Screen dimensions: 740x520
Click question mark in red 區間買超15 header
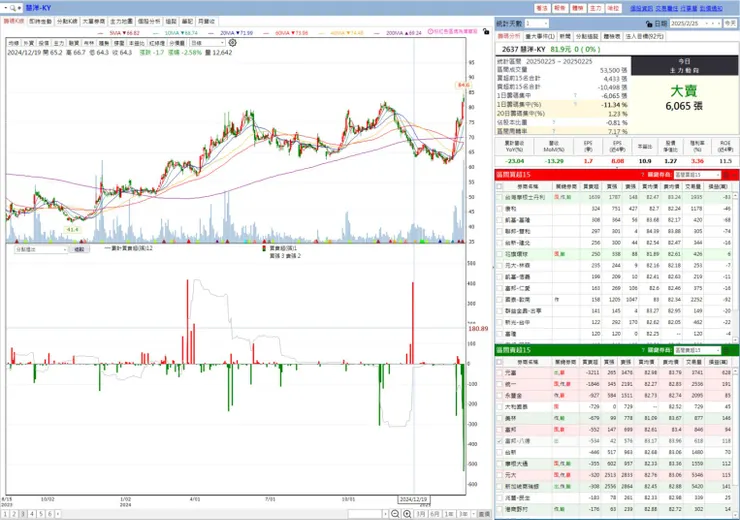[643, 175]
